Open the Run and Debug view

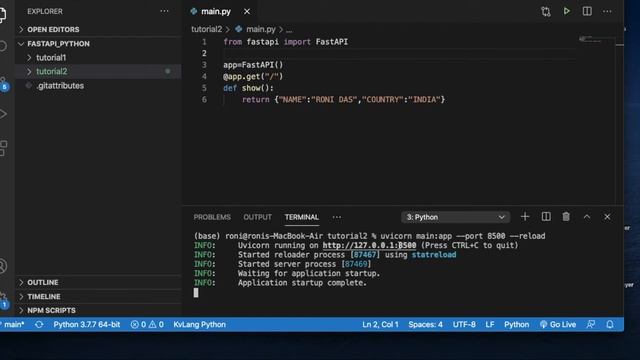[x=3, y=114]
